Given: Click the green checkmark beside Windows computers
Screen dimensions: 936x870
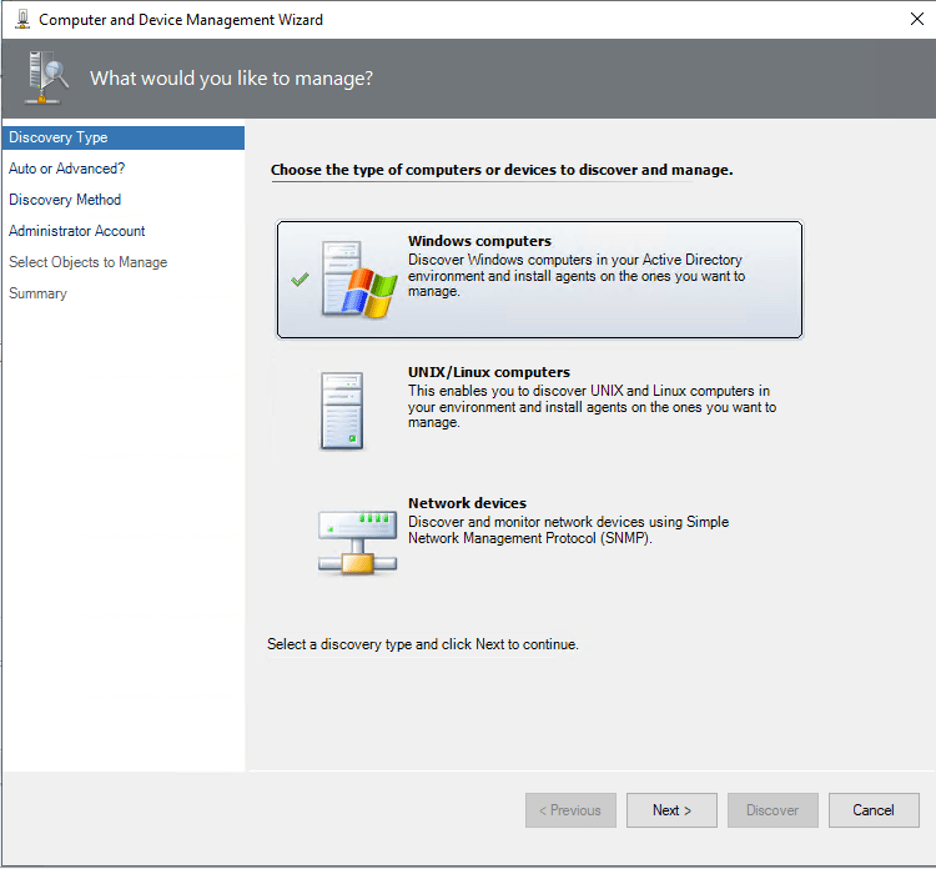Looking at the screenshot, I should 299,280.
